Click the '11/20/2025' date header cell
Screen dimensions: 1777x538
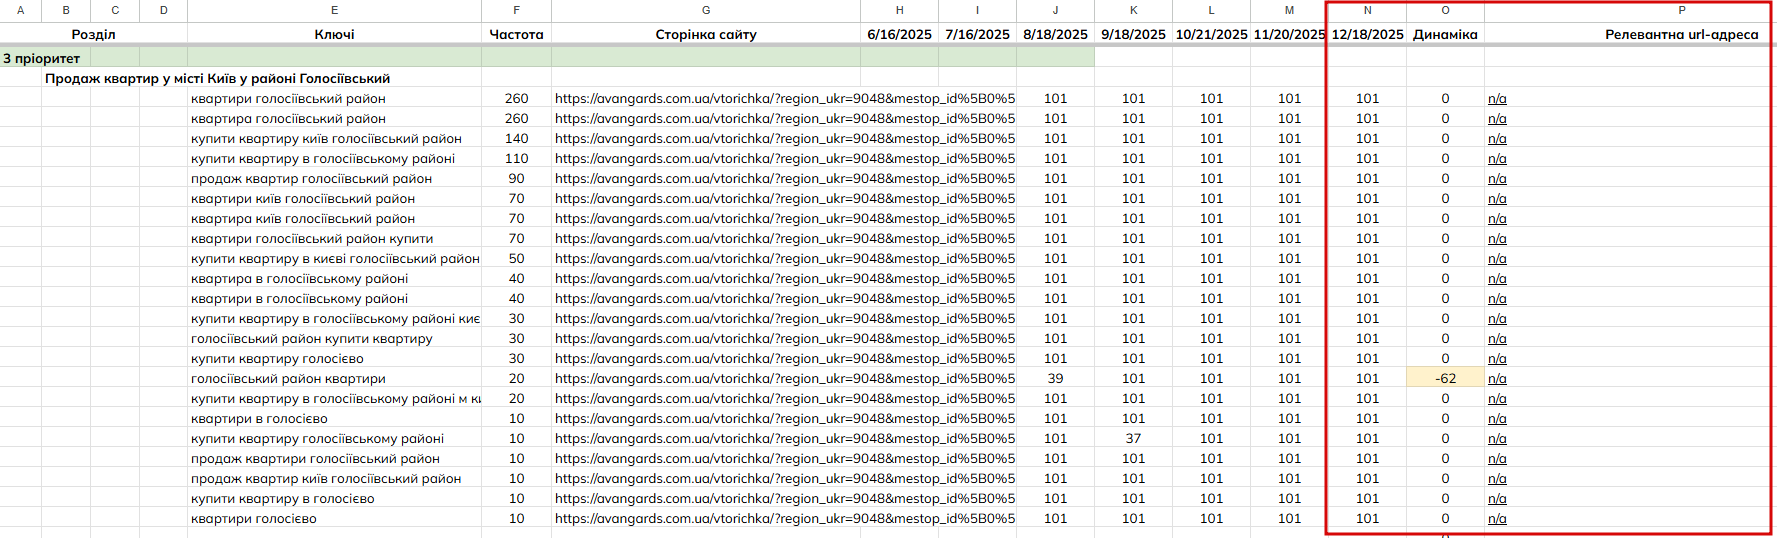click(1289, 34)
